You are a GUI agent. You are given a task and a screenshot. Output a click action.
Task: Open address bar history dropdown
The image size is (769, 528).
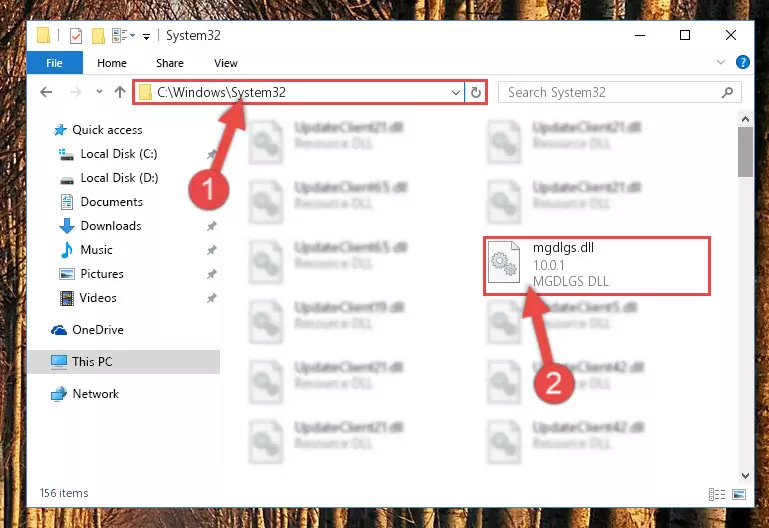coord(456,92)
